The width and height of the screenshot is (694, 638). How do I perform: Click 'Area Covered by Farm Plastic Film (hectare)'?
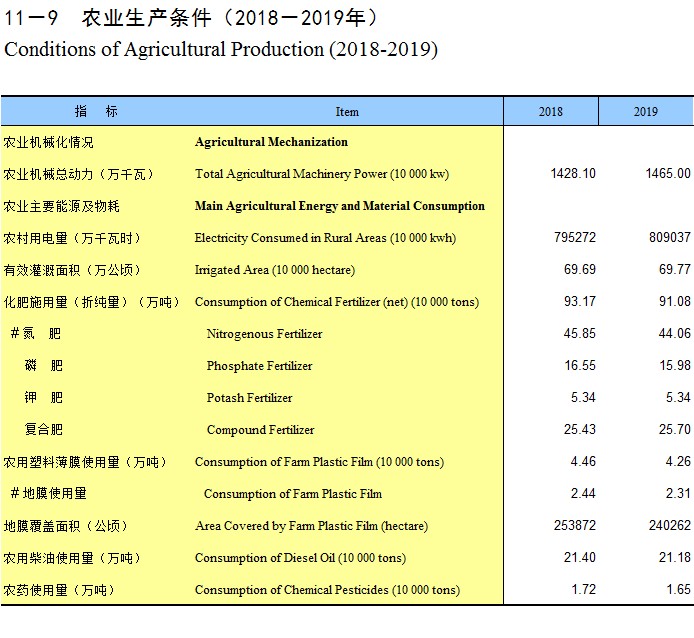point(311,526)
